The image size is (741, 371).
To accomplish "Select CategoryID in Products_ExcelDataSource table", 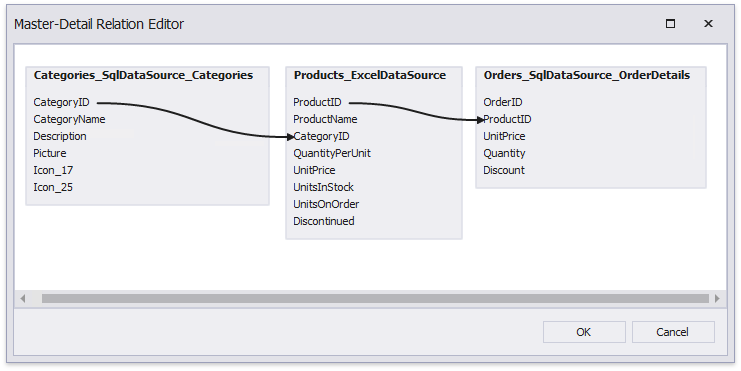I will 321,137.
